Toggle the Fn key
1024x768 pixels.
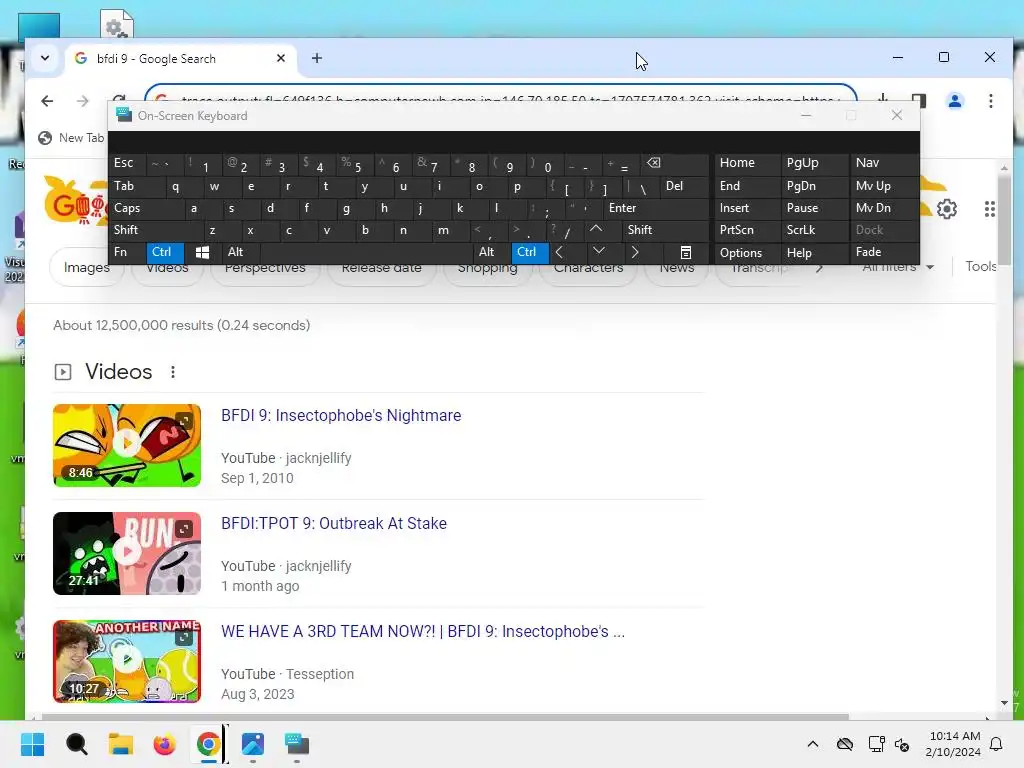coord(127,252)
